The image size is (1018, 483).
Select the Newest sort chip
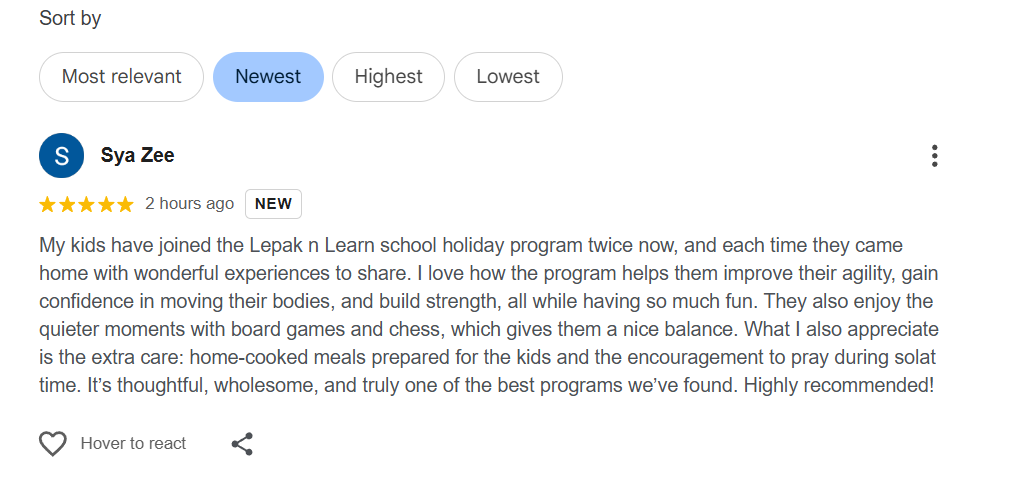(x=268, y=77)
